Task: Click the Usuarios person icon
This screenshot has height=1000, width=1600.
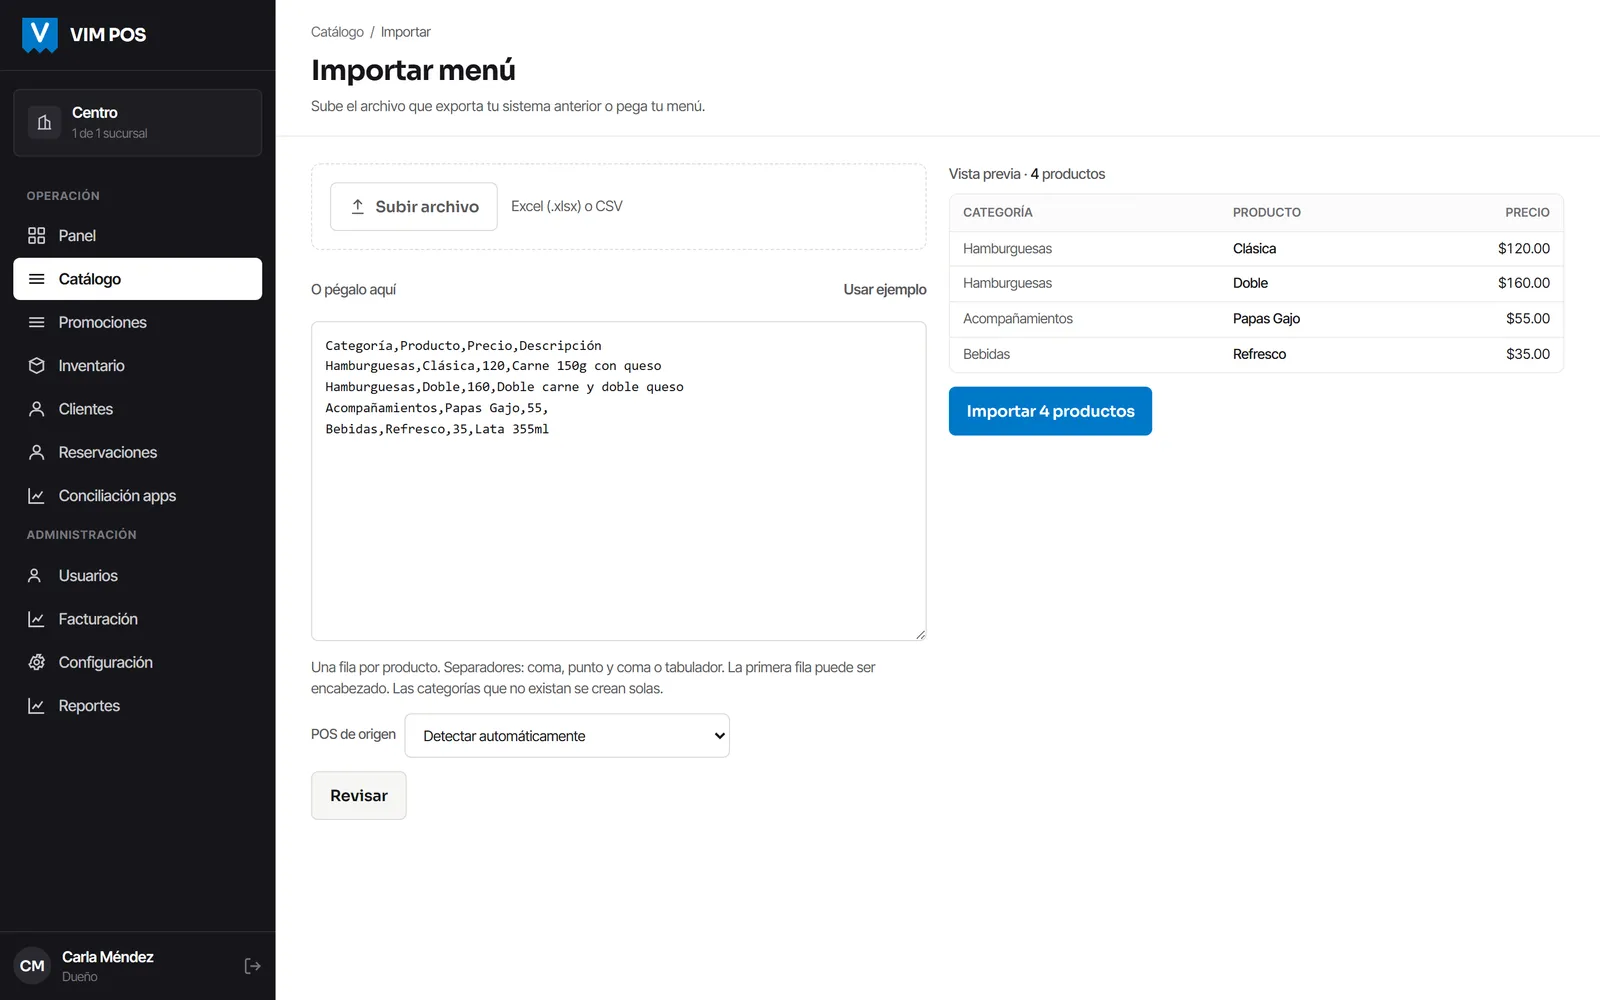Action: (35, 576)
